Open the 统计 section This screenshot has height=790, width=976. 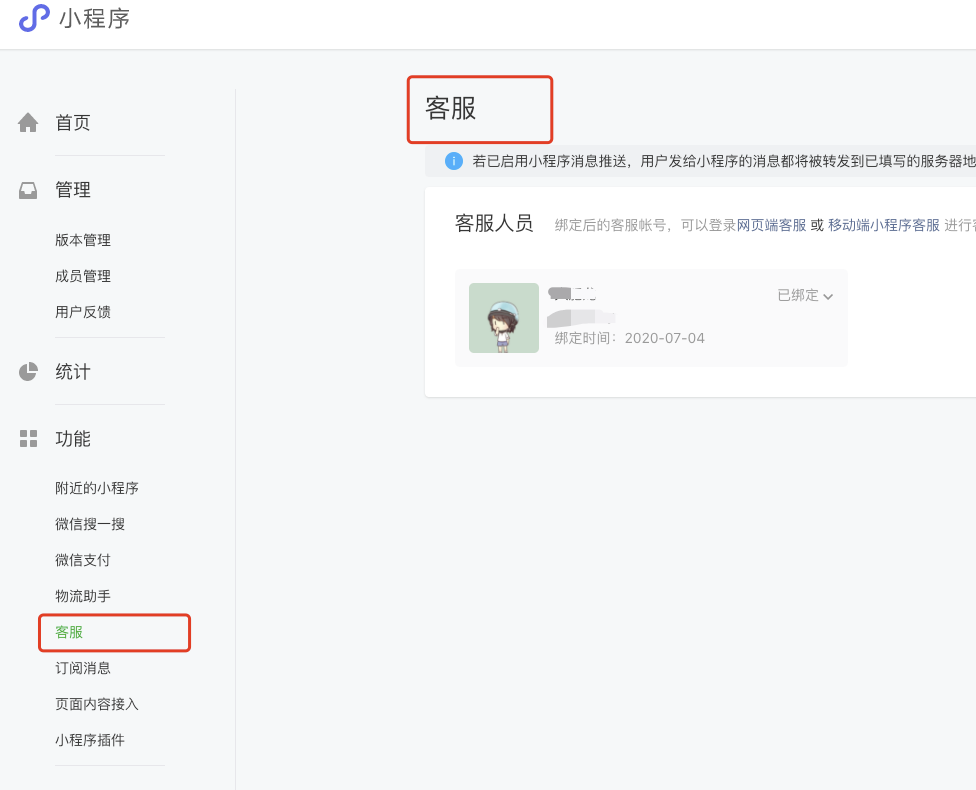[x=73, y=372]
